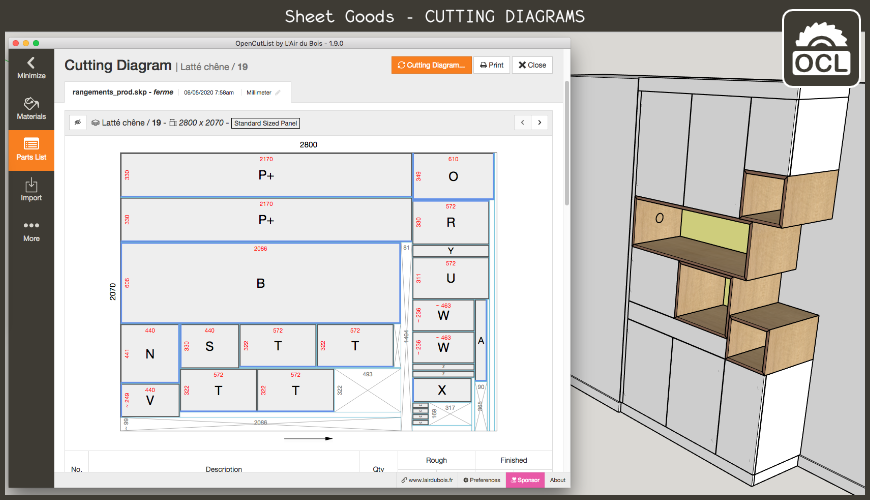
Task: Click the Print button
Action: [x=492, y=65]
